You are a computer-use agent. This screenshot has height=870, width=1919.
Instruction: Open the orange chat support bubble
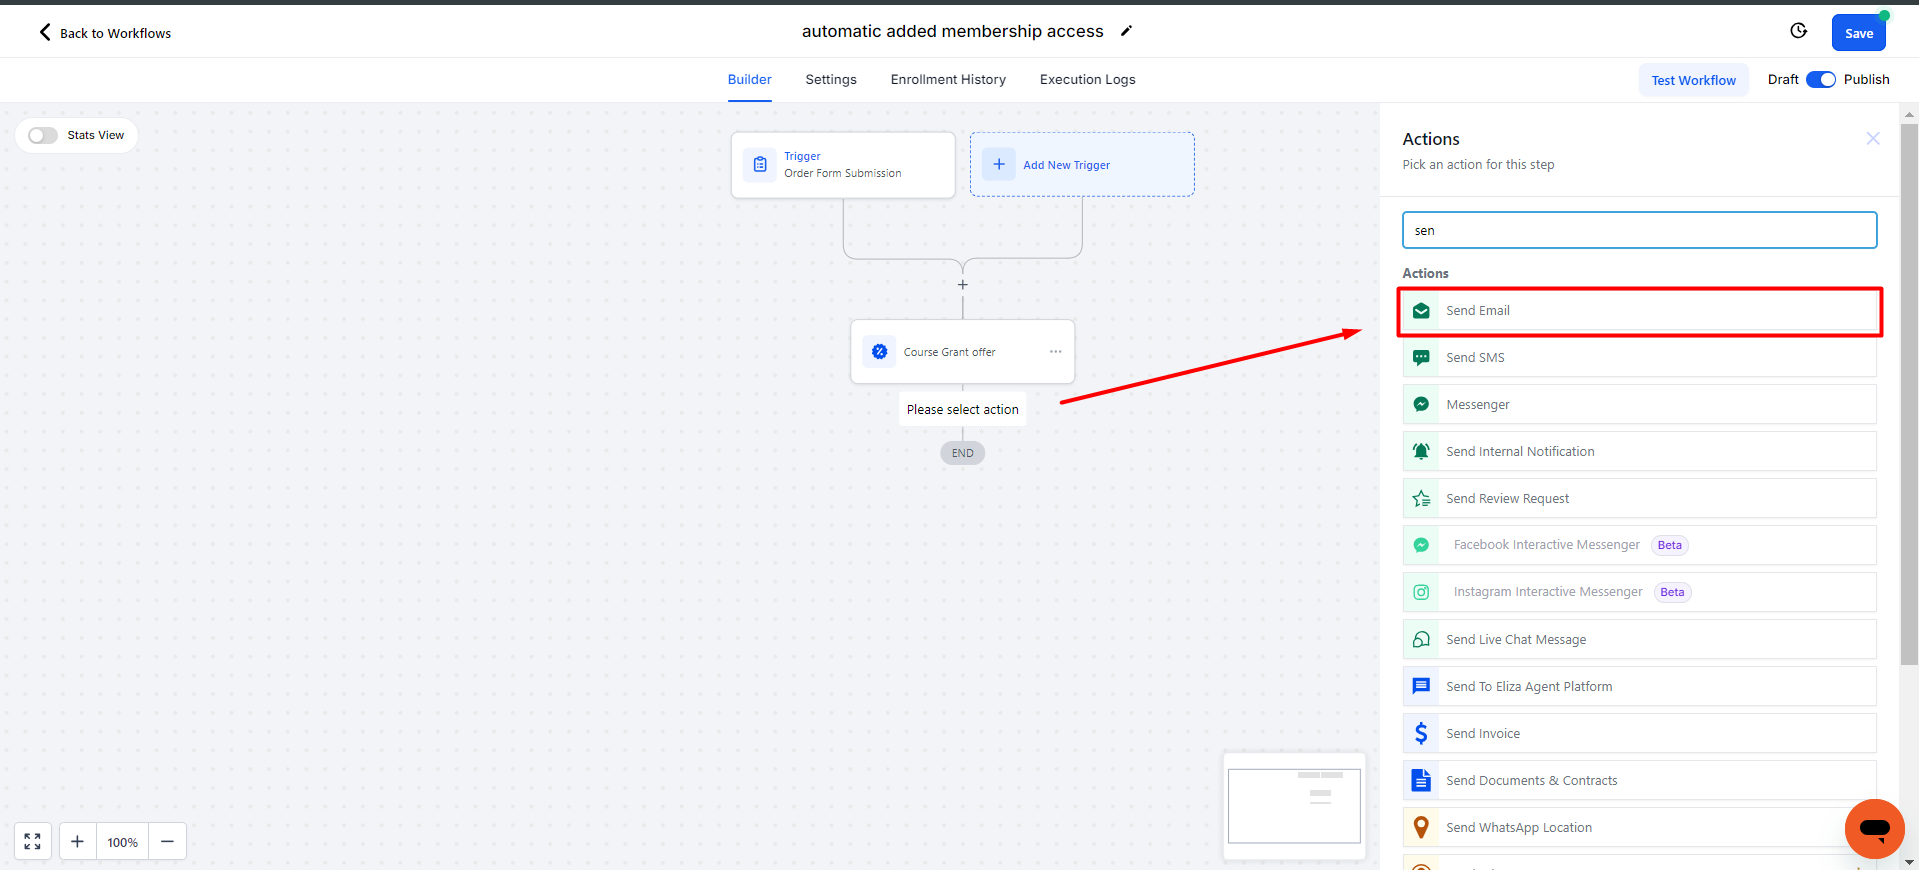[x=1874, y=828]
